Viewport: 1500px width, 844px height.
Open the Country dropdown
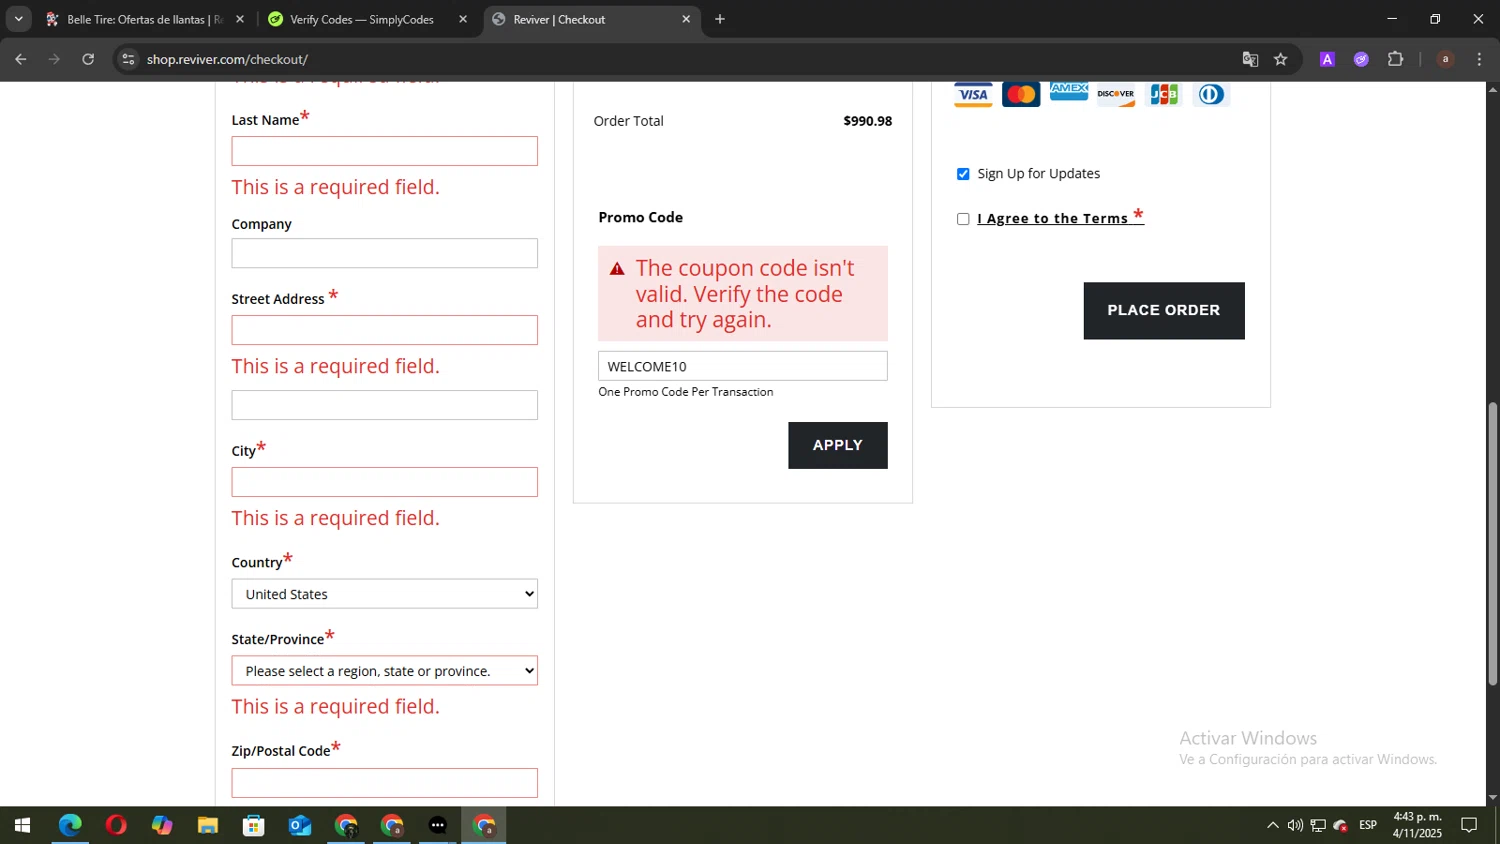pyautogui.click(x=385, y=594)
